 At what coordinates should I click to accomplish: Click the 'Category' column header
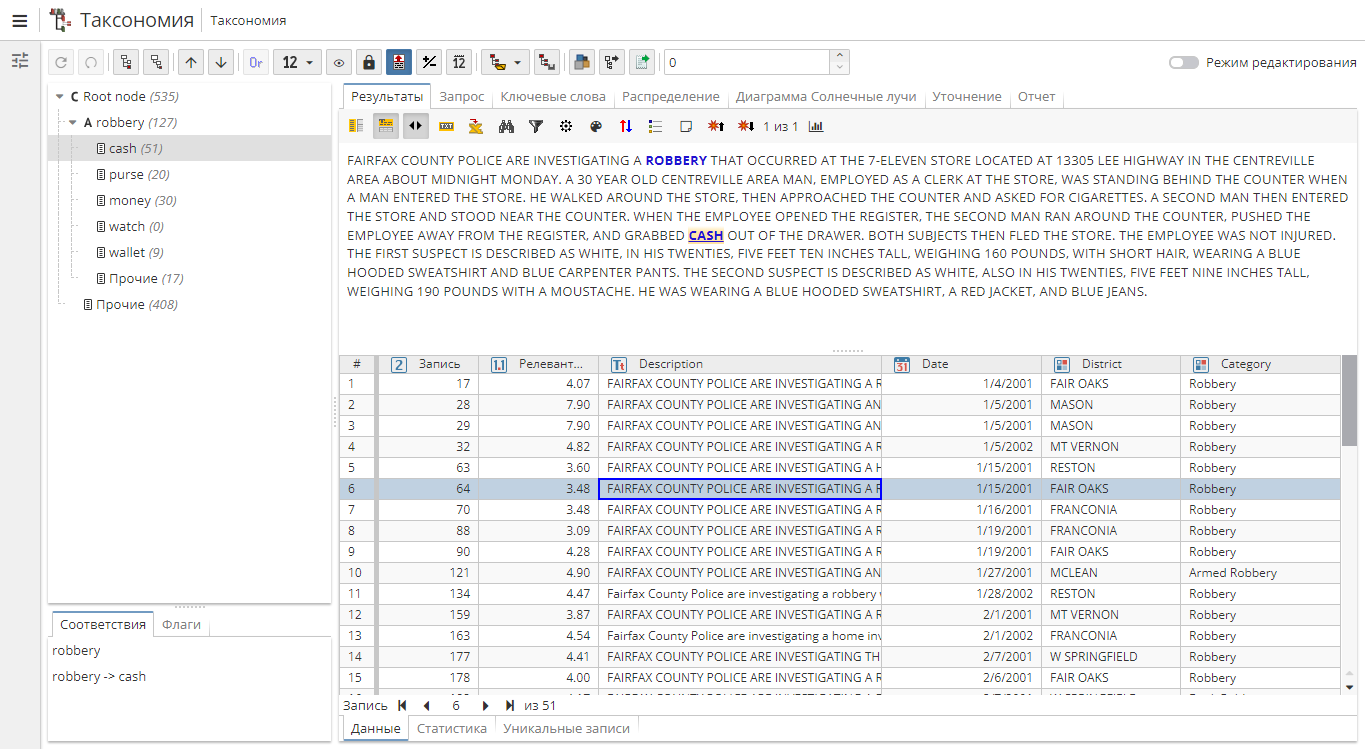[x=1260, y=364]
